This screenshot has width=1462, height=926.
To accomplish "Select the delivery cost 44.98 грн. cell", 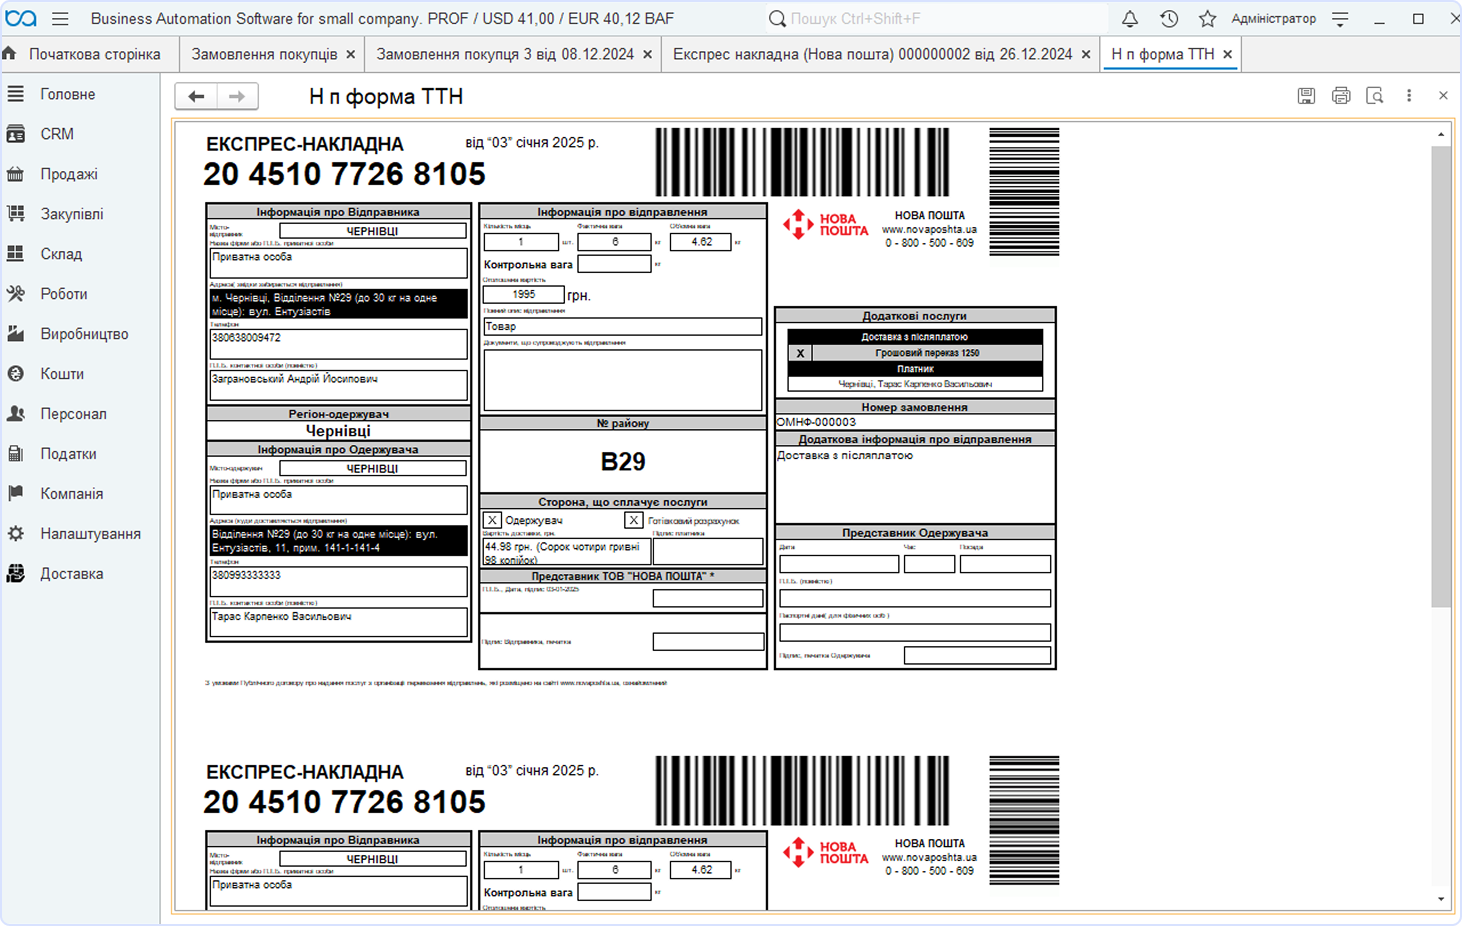I will [x=567, y=552].
